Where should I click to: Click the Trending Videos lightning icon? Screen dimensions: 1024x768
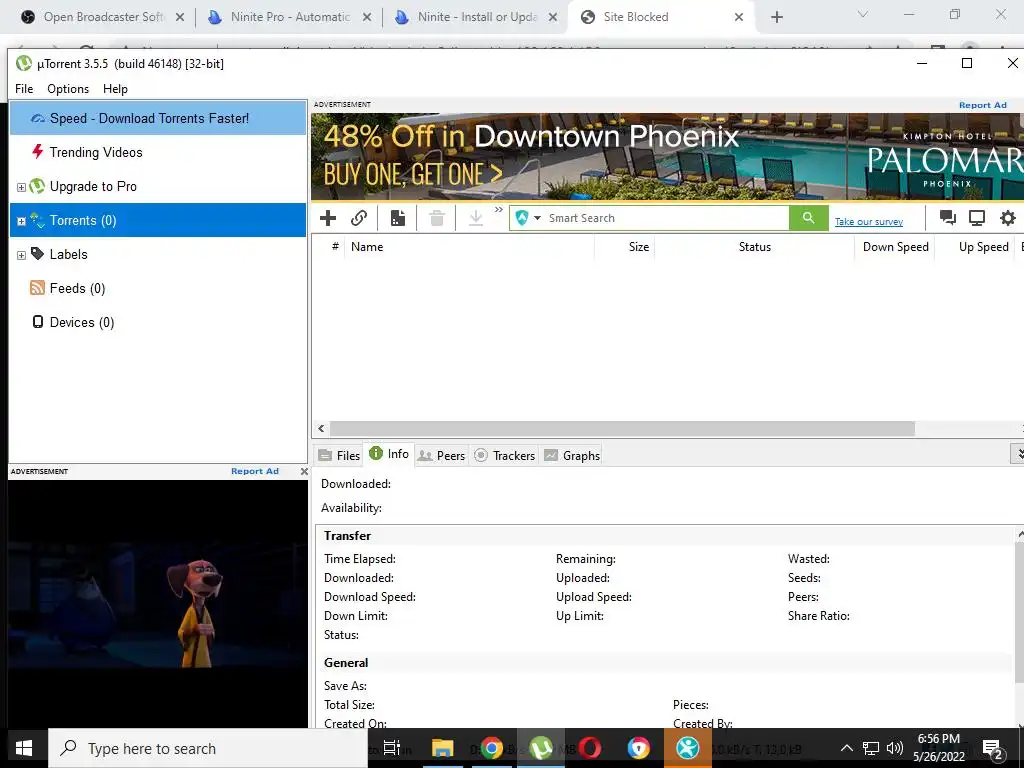click(x=37, y=152)
